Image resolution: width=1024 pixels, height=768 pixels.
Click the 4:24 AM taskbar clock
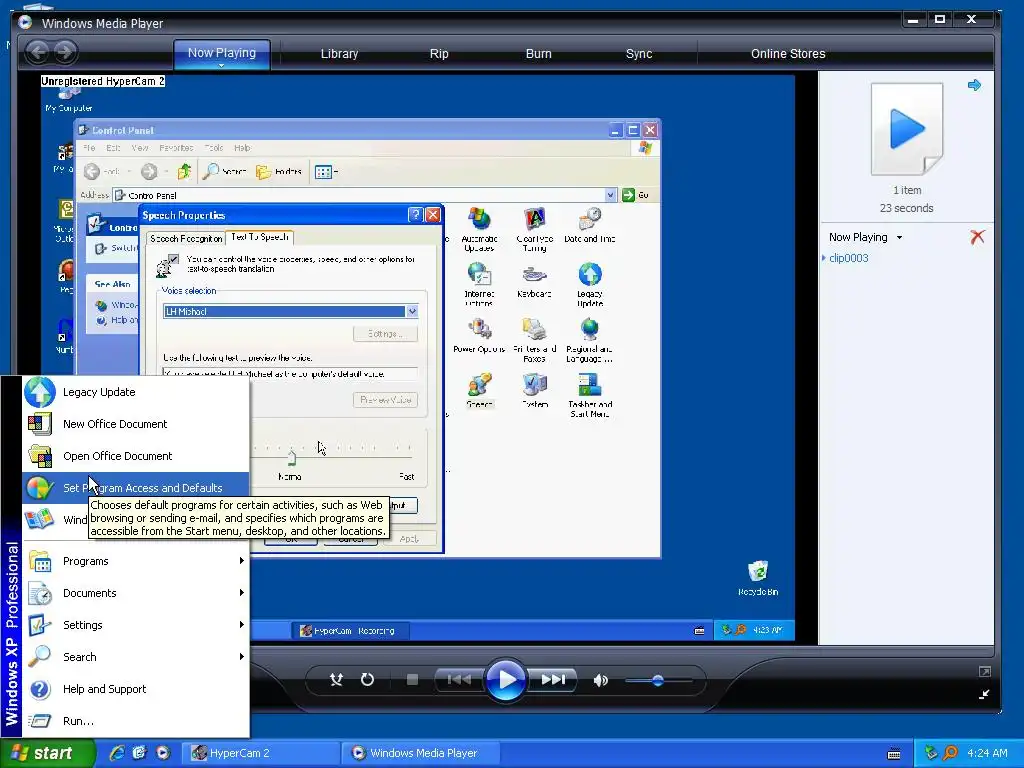[x=987, y=753]
